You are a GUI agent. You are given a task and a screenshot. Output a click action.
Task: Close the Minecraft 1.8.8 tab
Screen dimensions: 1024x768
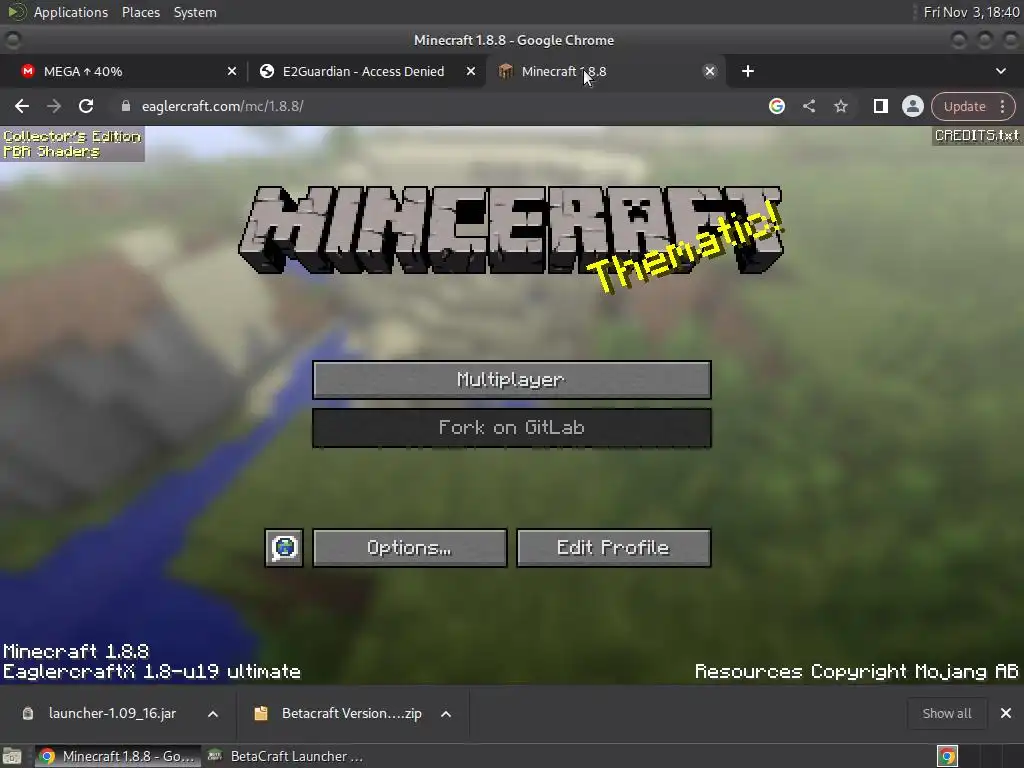coord(710,71)
